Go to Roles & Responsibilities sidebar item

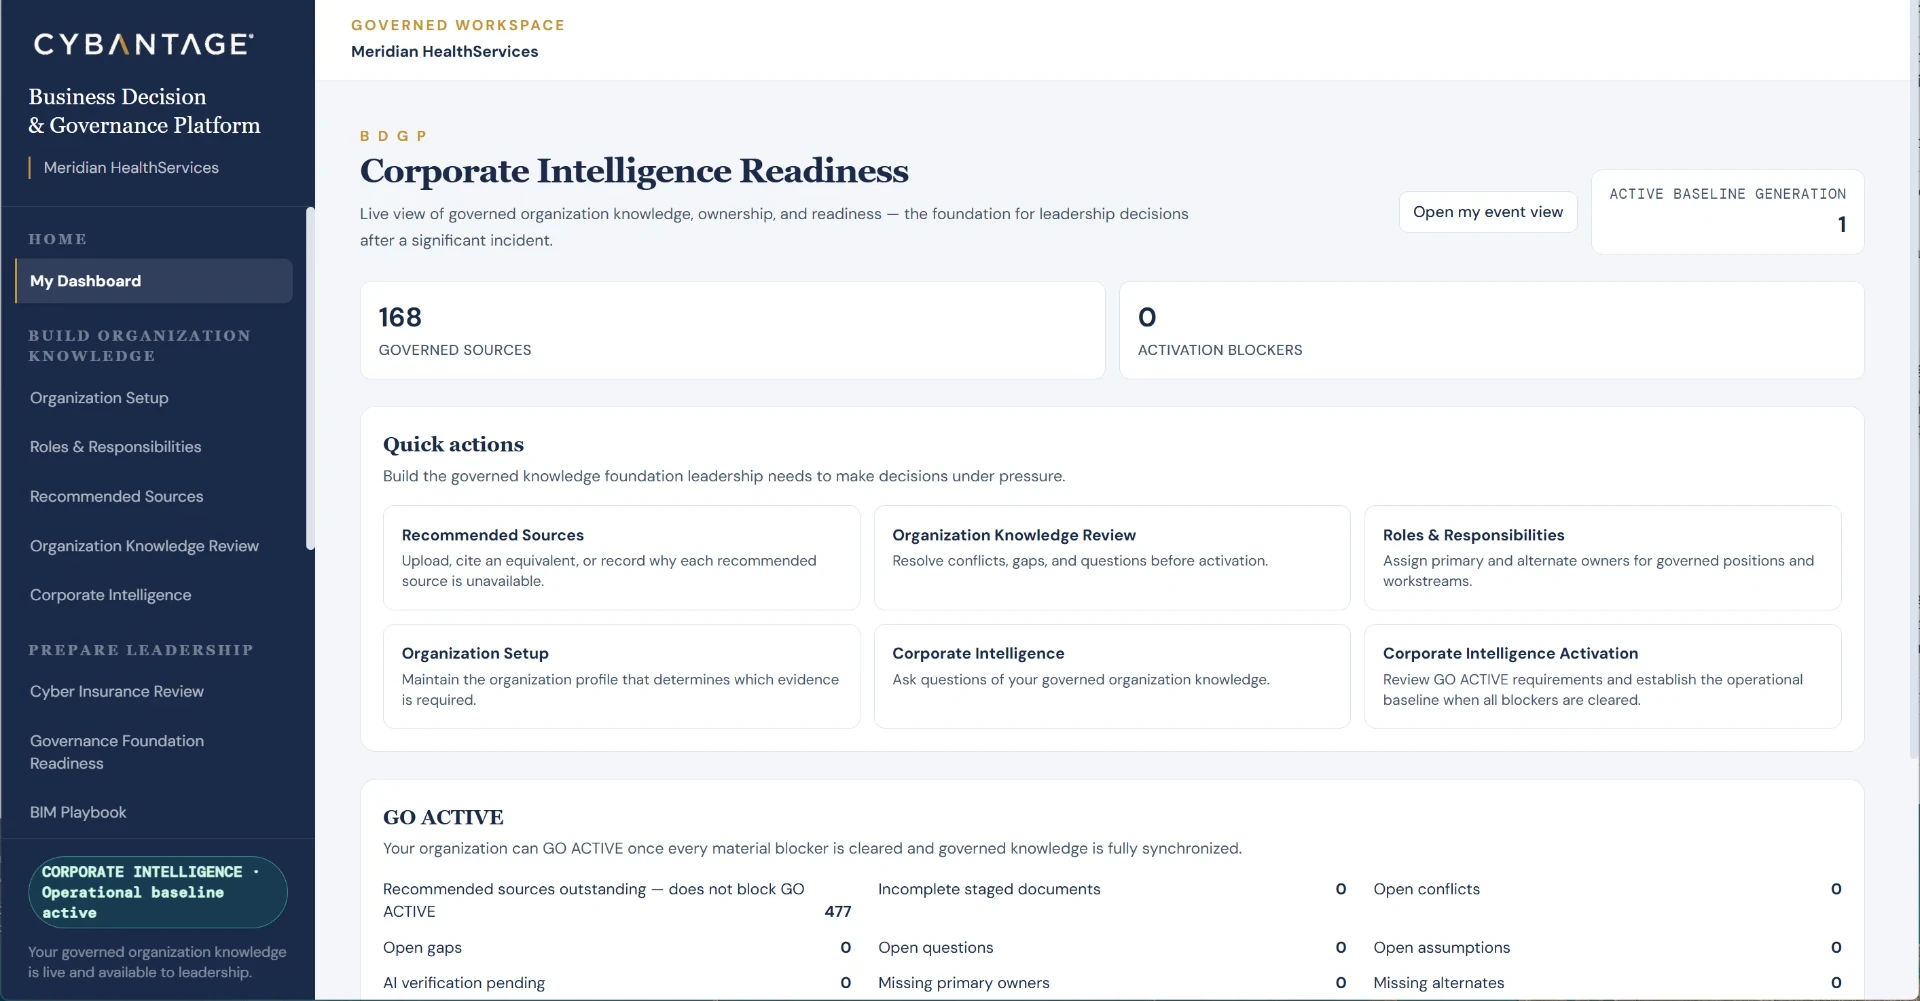115,447
